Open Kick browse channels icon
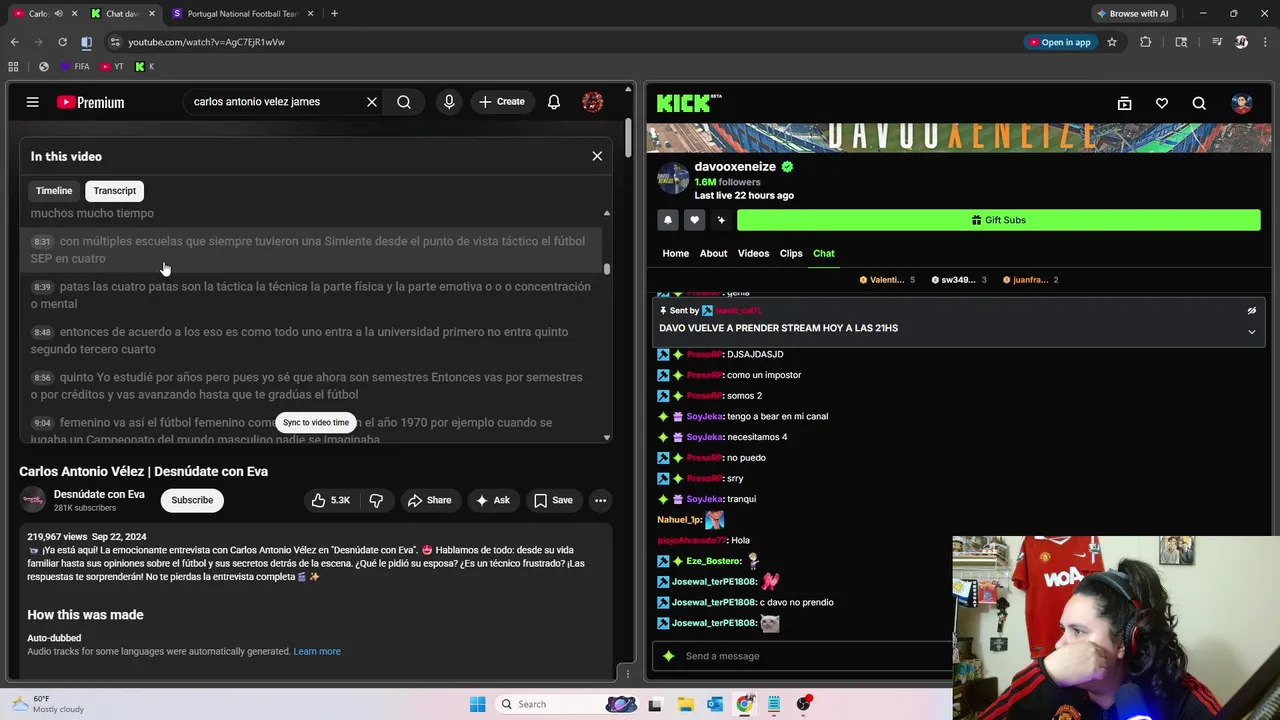Image resolution: width=1280 pixels, height=720 pixels. coord(1124,103)
